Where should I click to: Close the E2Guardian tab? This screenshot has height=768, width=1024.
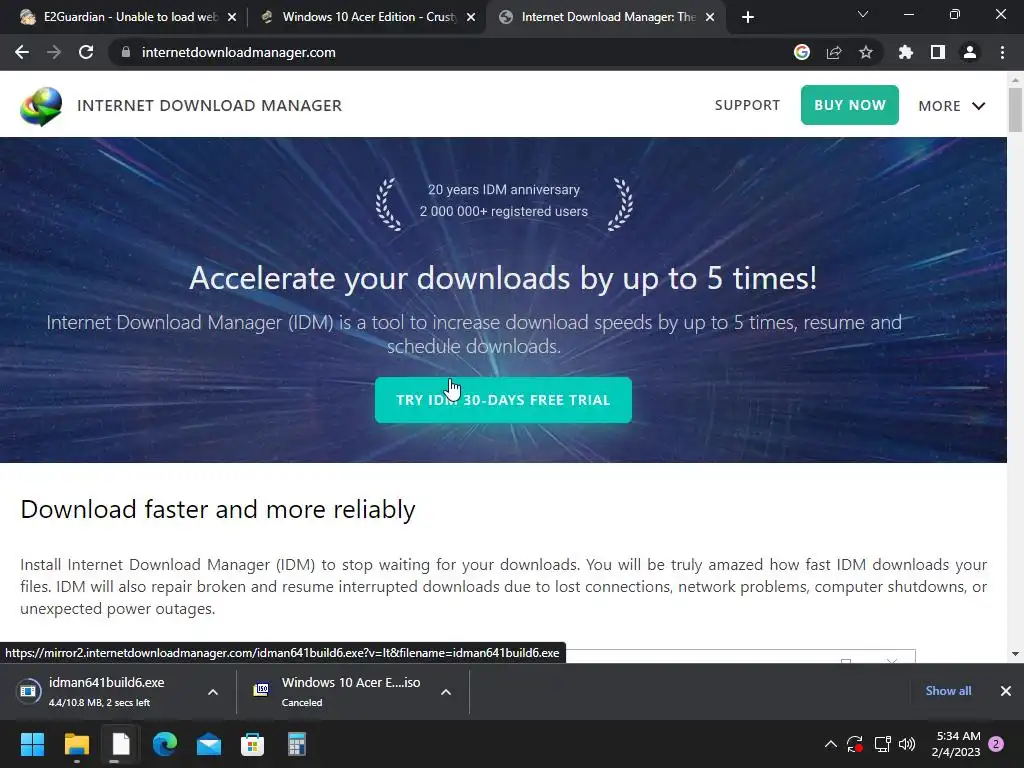coord(232,17)
